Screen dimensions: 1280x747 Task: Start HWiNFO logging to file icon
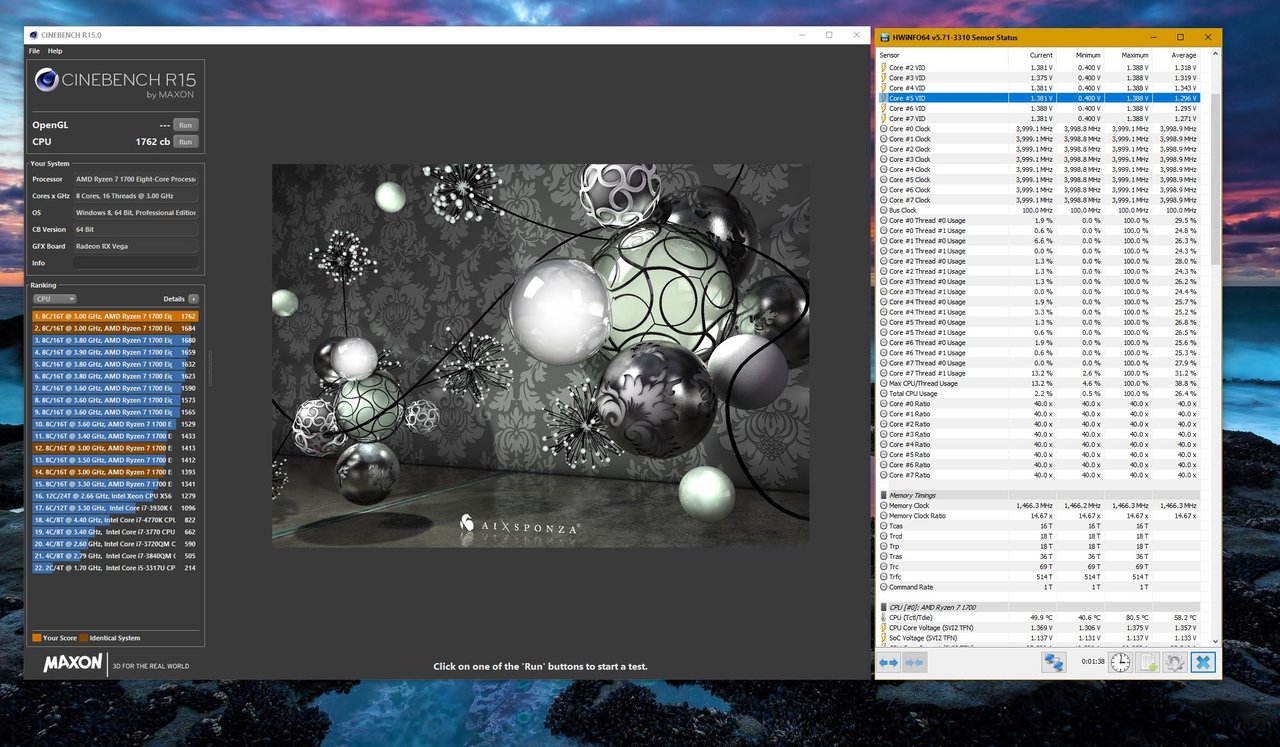(1148, 662)
